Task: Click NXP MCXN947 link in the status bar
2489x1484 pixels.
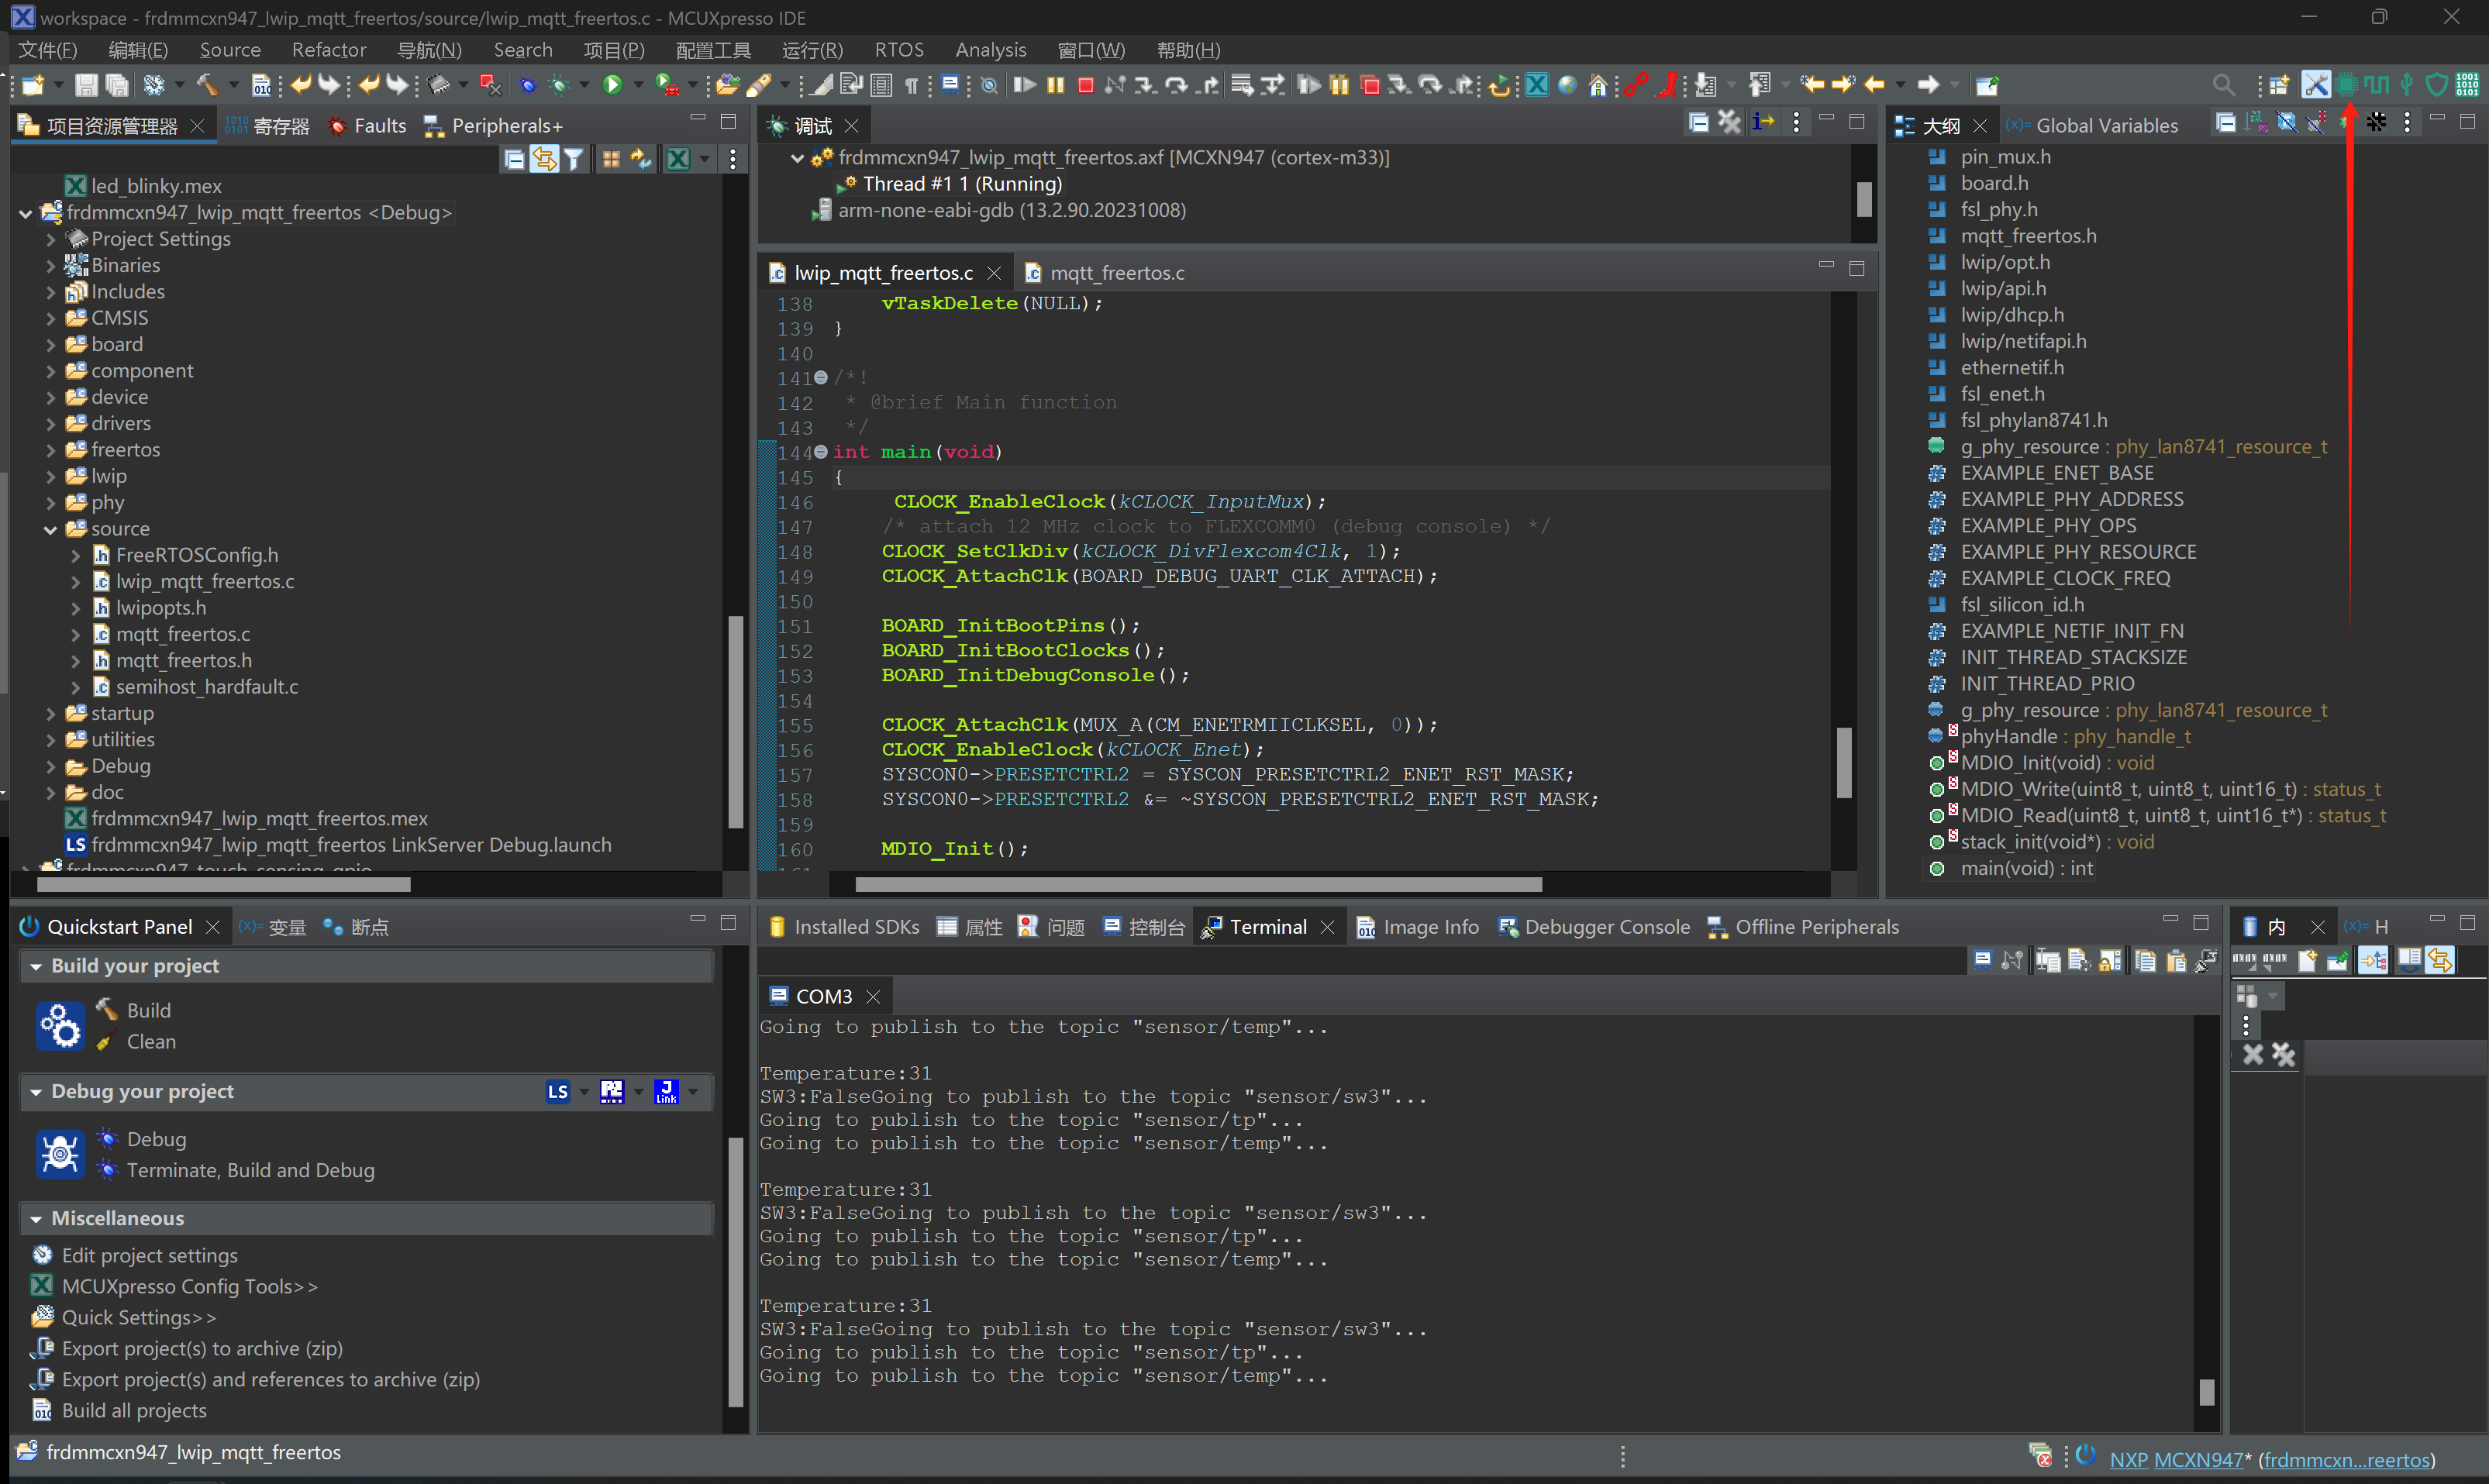Action: pos(2176,1460)
